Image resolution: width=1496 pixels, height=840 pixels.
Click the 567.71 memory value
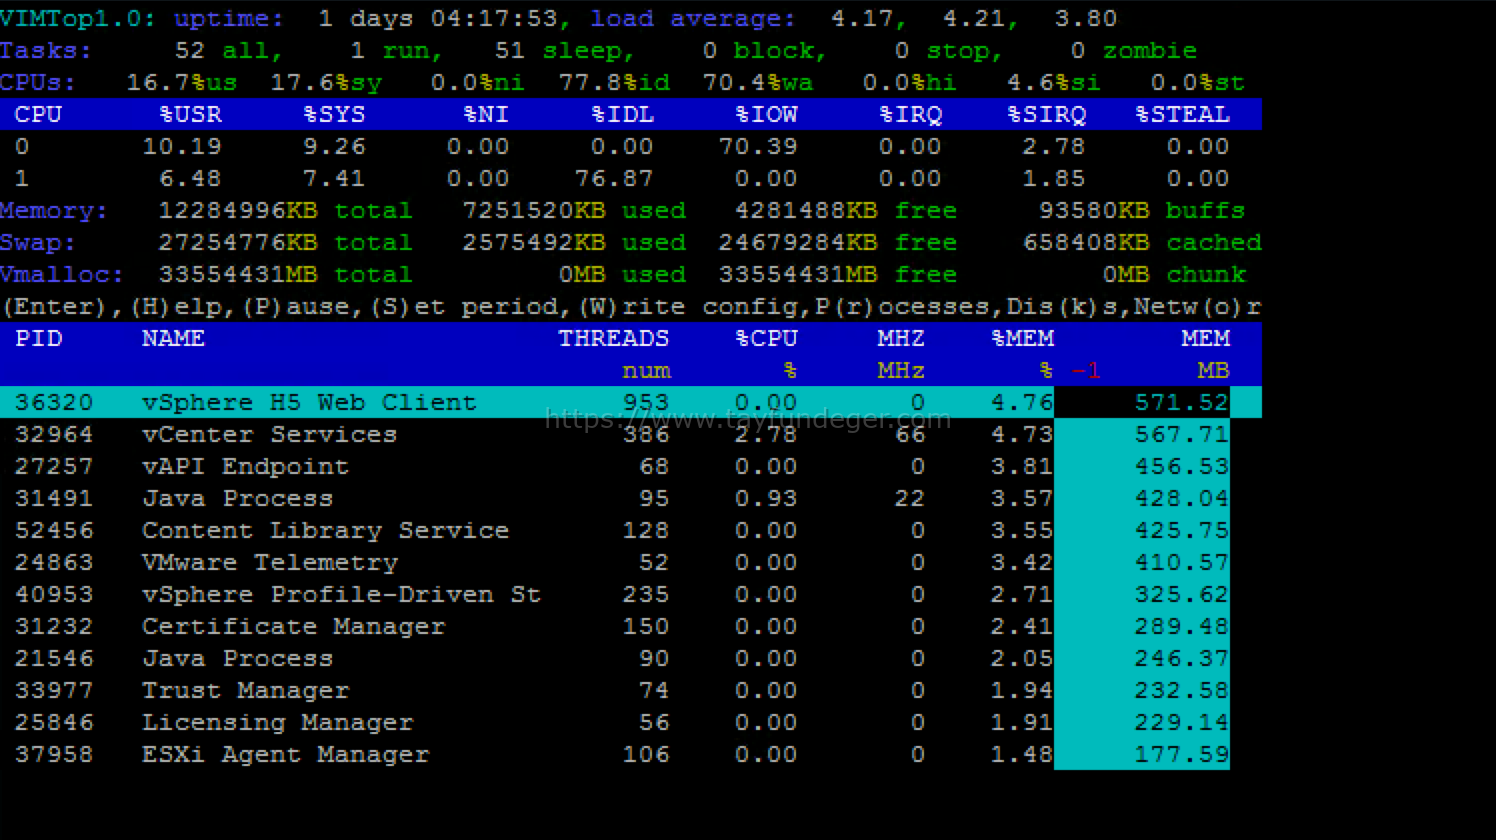(x=1181, y=435)
